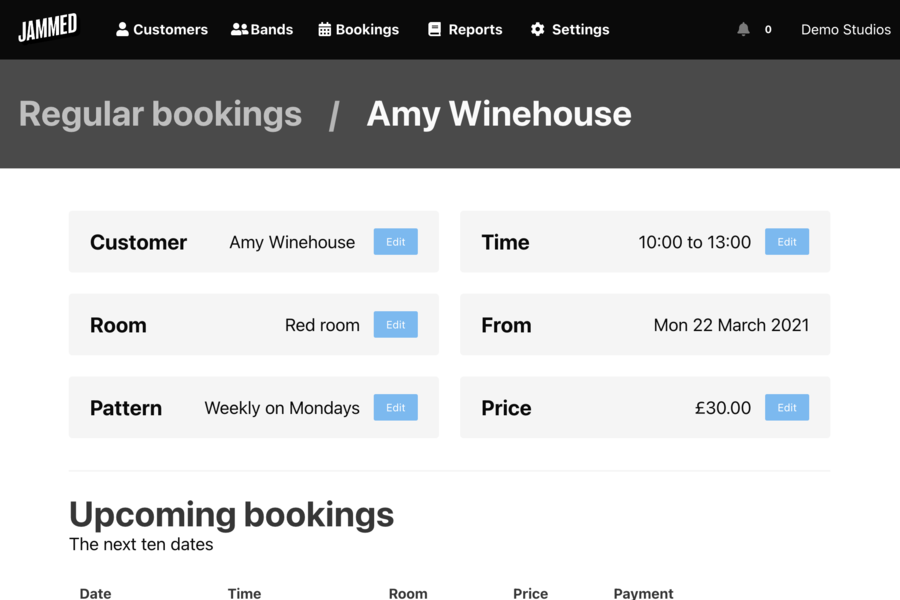
Task: Edit the Room setting
Action: (396, 325)
